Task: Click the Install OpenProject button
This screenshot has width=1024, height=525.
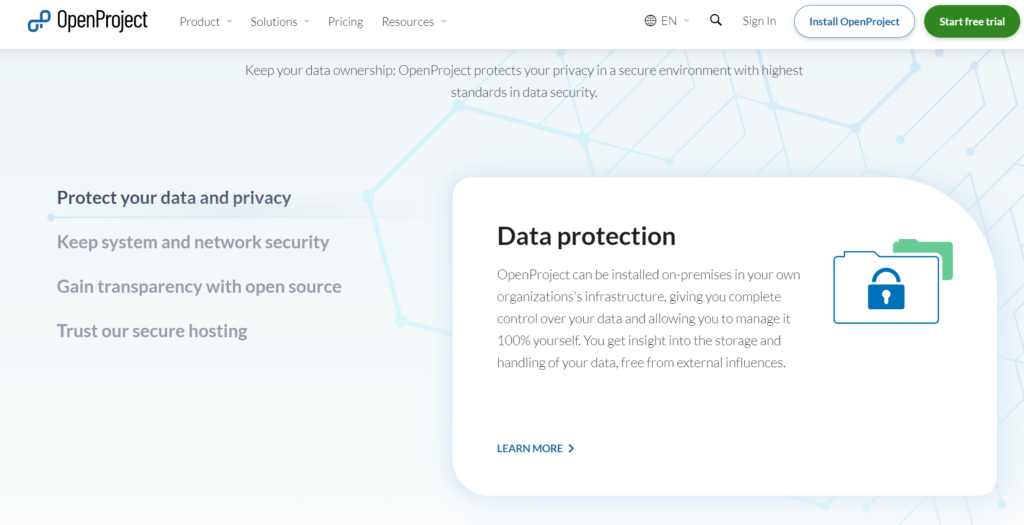Action: 854,21
